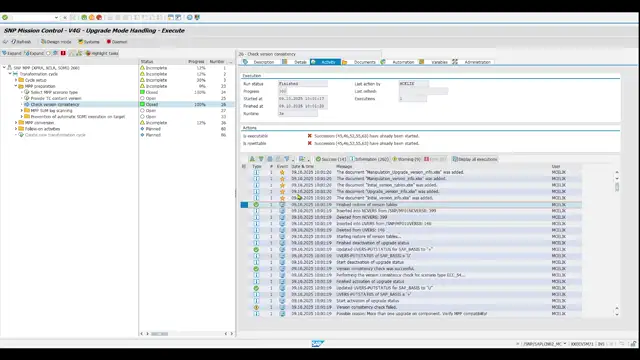Click the hierarchy icon left of Highlight tasks
Image resolution: width=640 pixels, height=360 pixels.
[x=79, y=53]
